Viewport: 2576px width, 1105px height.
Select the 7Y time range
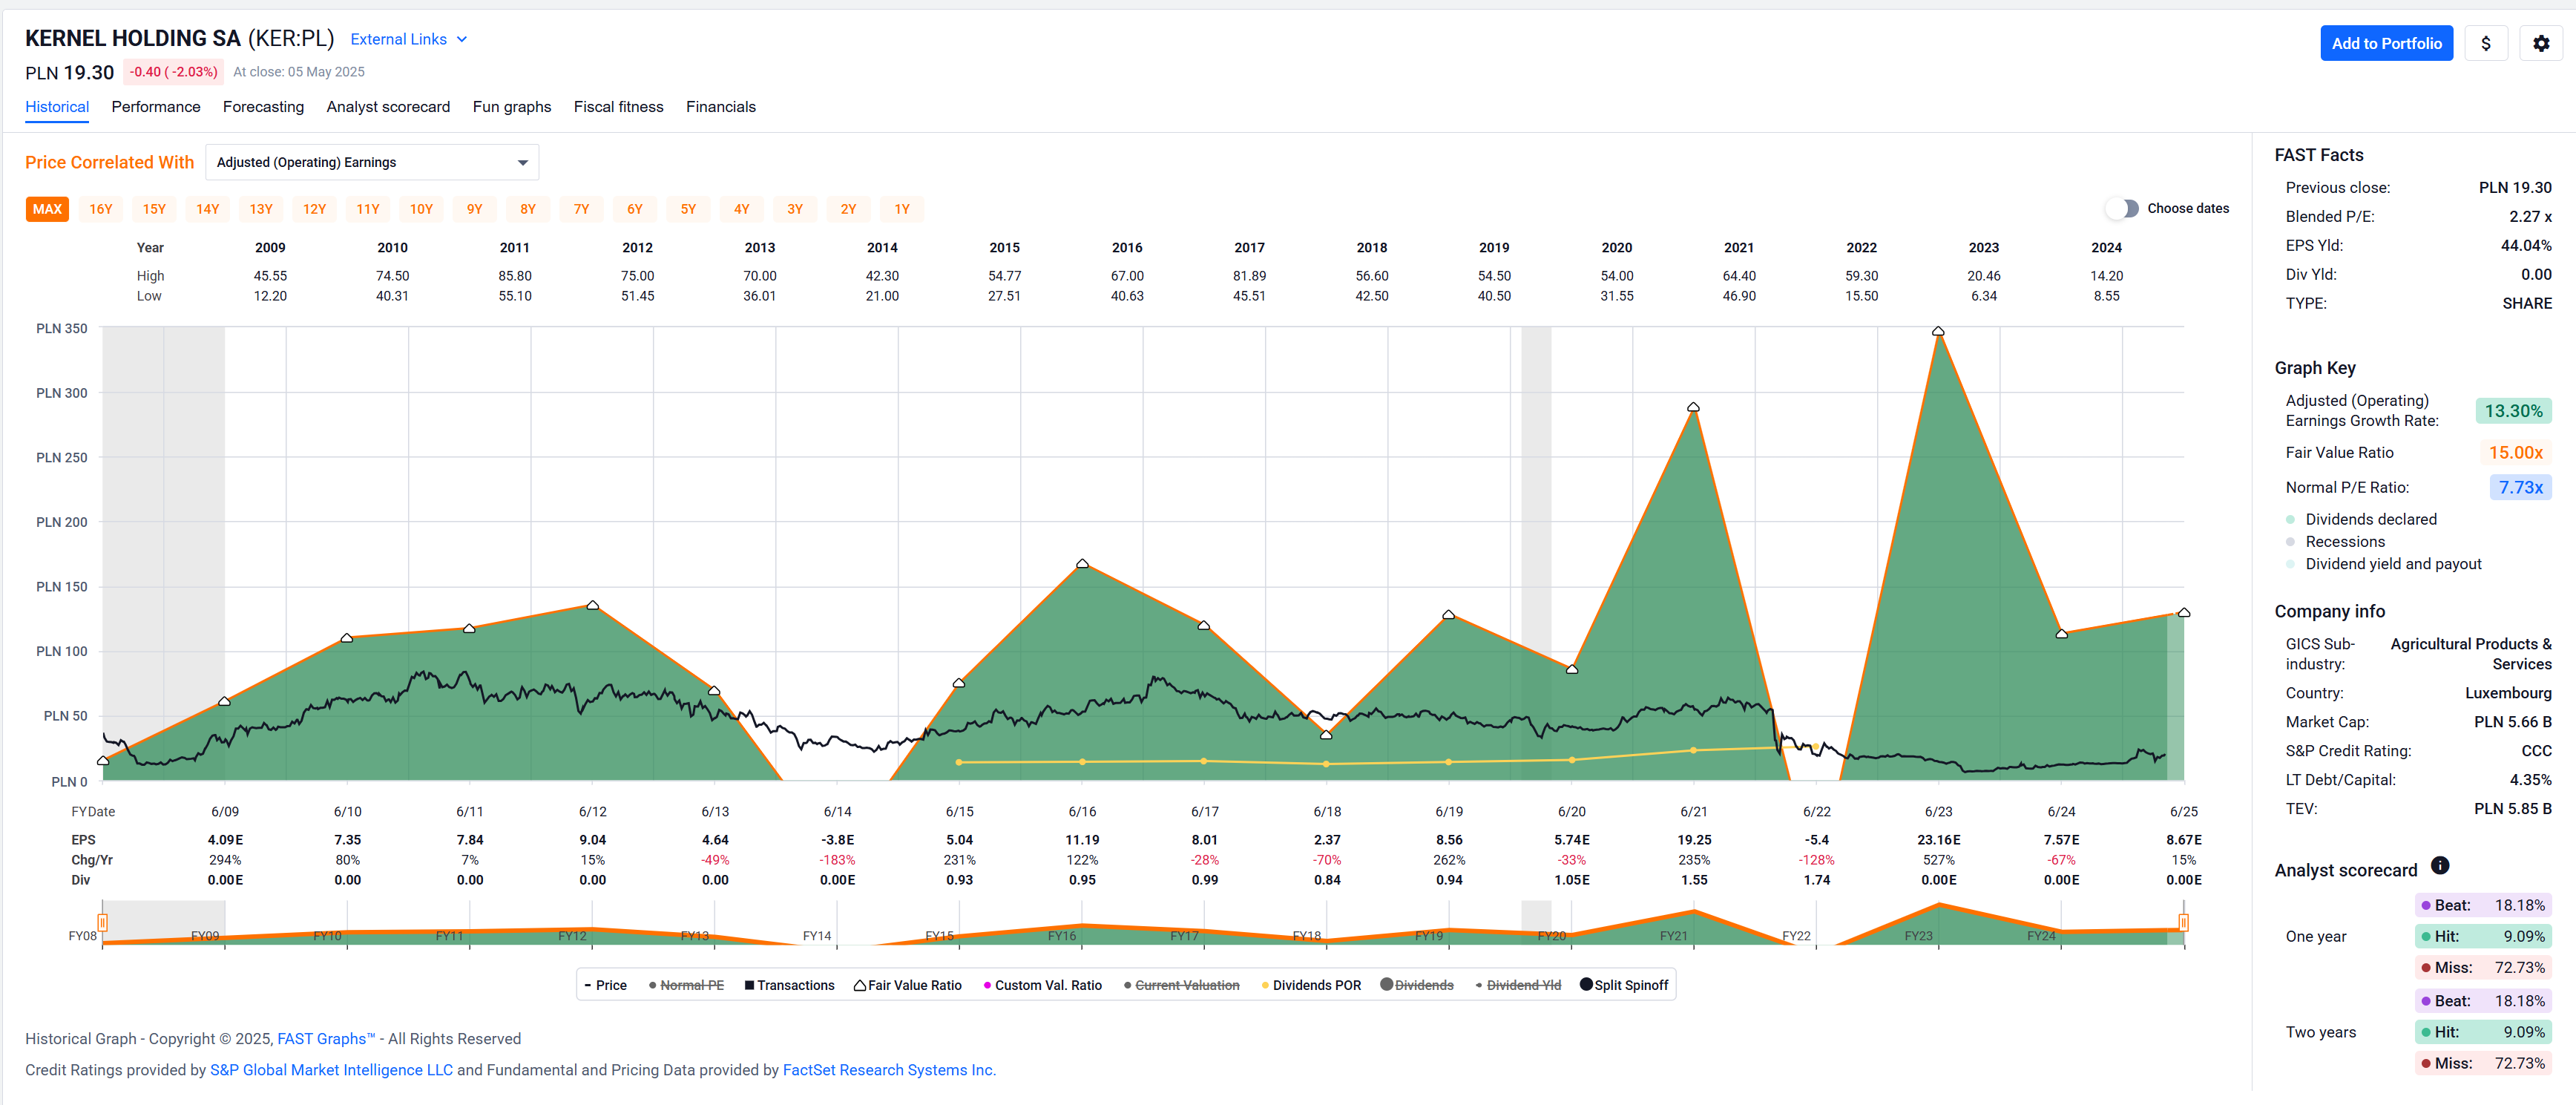(581, 209)
